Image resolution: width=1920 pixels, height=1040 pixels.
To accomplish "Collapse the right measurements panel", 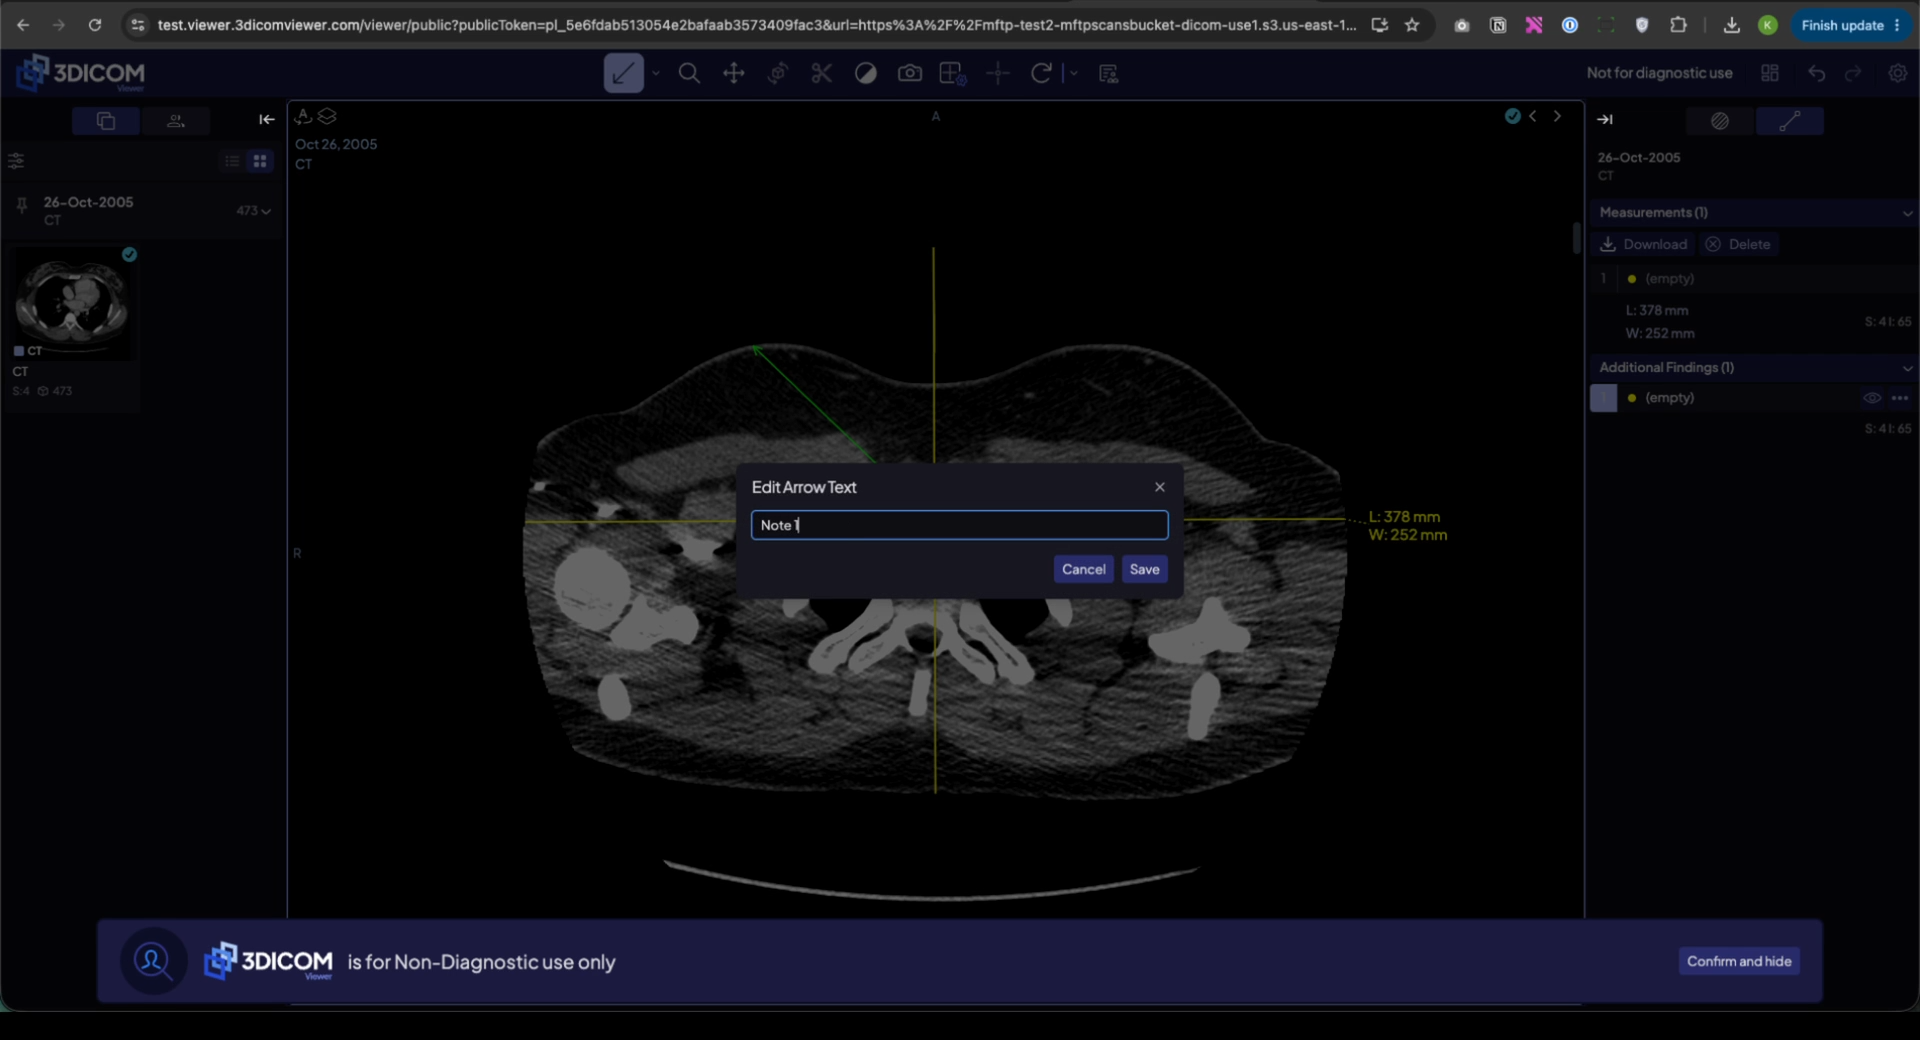I will click(x=1605, y=119).
